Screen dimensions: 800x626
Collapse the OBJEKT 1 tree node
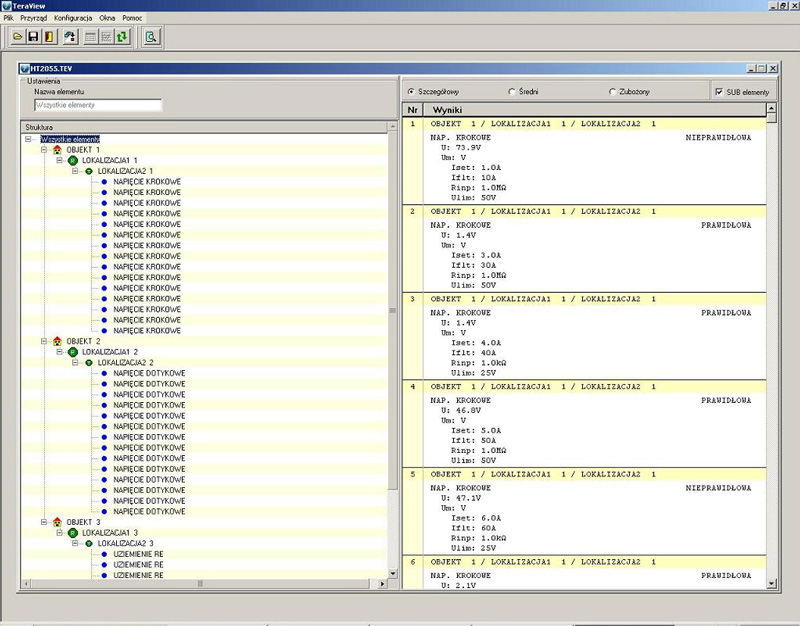tap(44, 150)
